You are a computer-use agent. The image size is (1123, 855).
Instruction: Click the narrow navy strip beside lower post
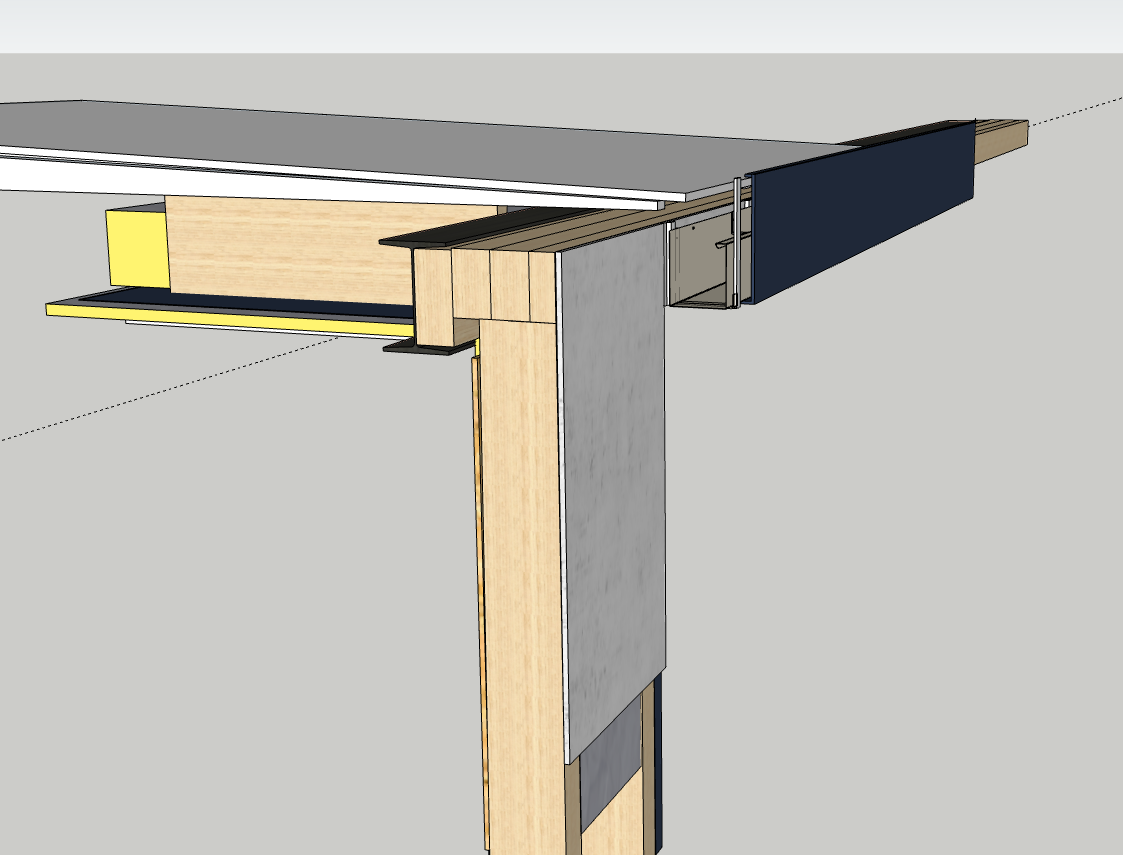pos(658,760)
